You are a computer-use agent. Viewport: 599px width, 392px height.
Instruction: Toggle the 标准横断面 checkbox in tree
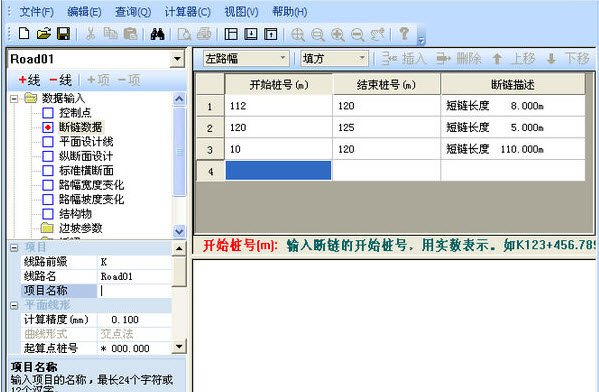48,170
